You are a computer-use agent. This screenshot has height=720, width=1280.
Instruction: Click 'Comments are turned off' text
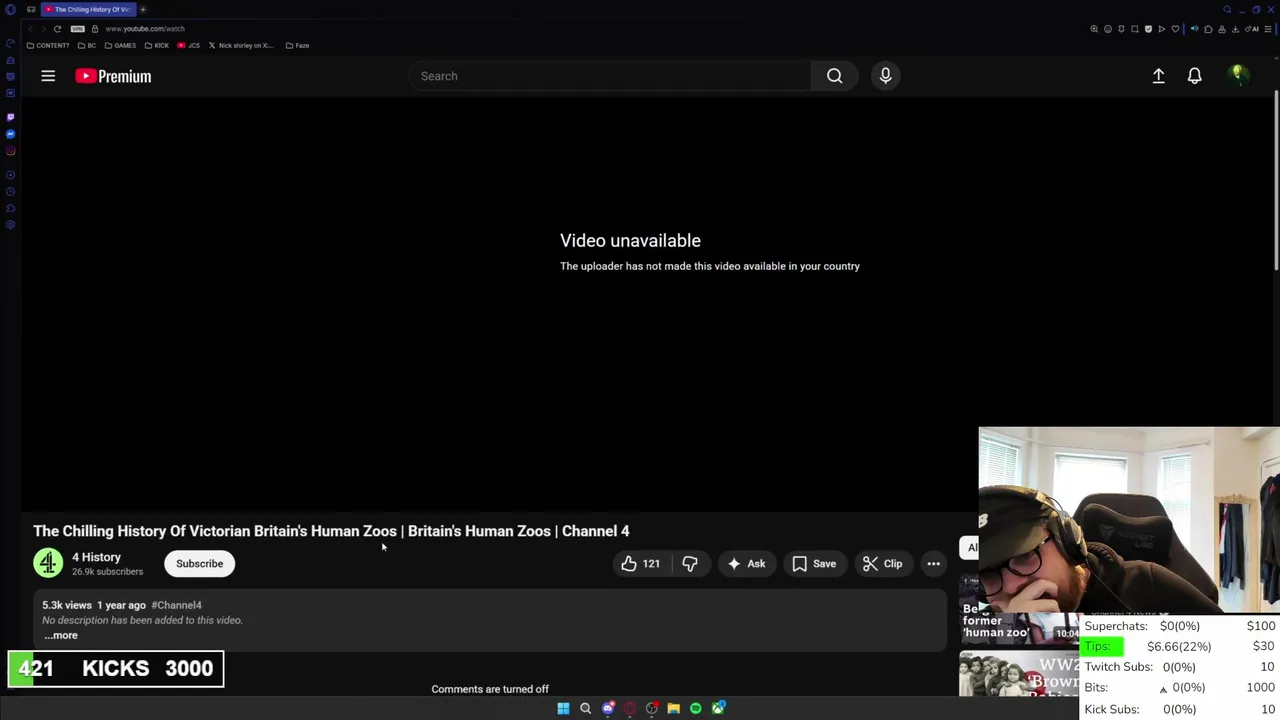point(490,689)
